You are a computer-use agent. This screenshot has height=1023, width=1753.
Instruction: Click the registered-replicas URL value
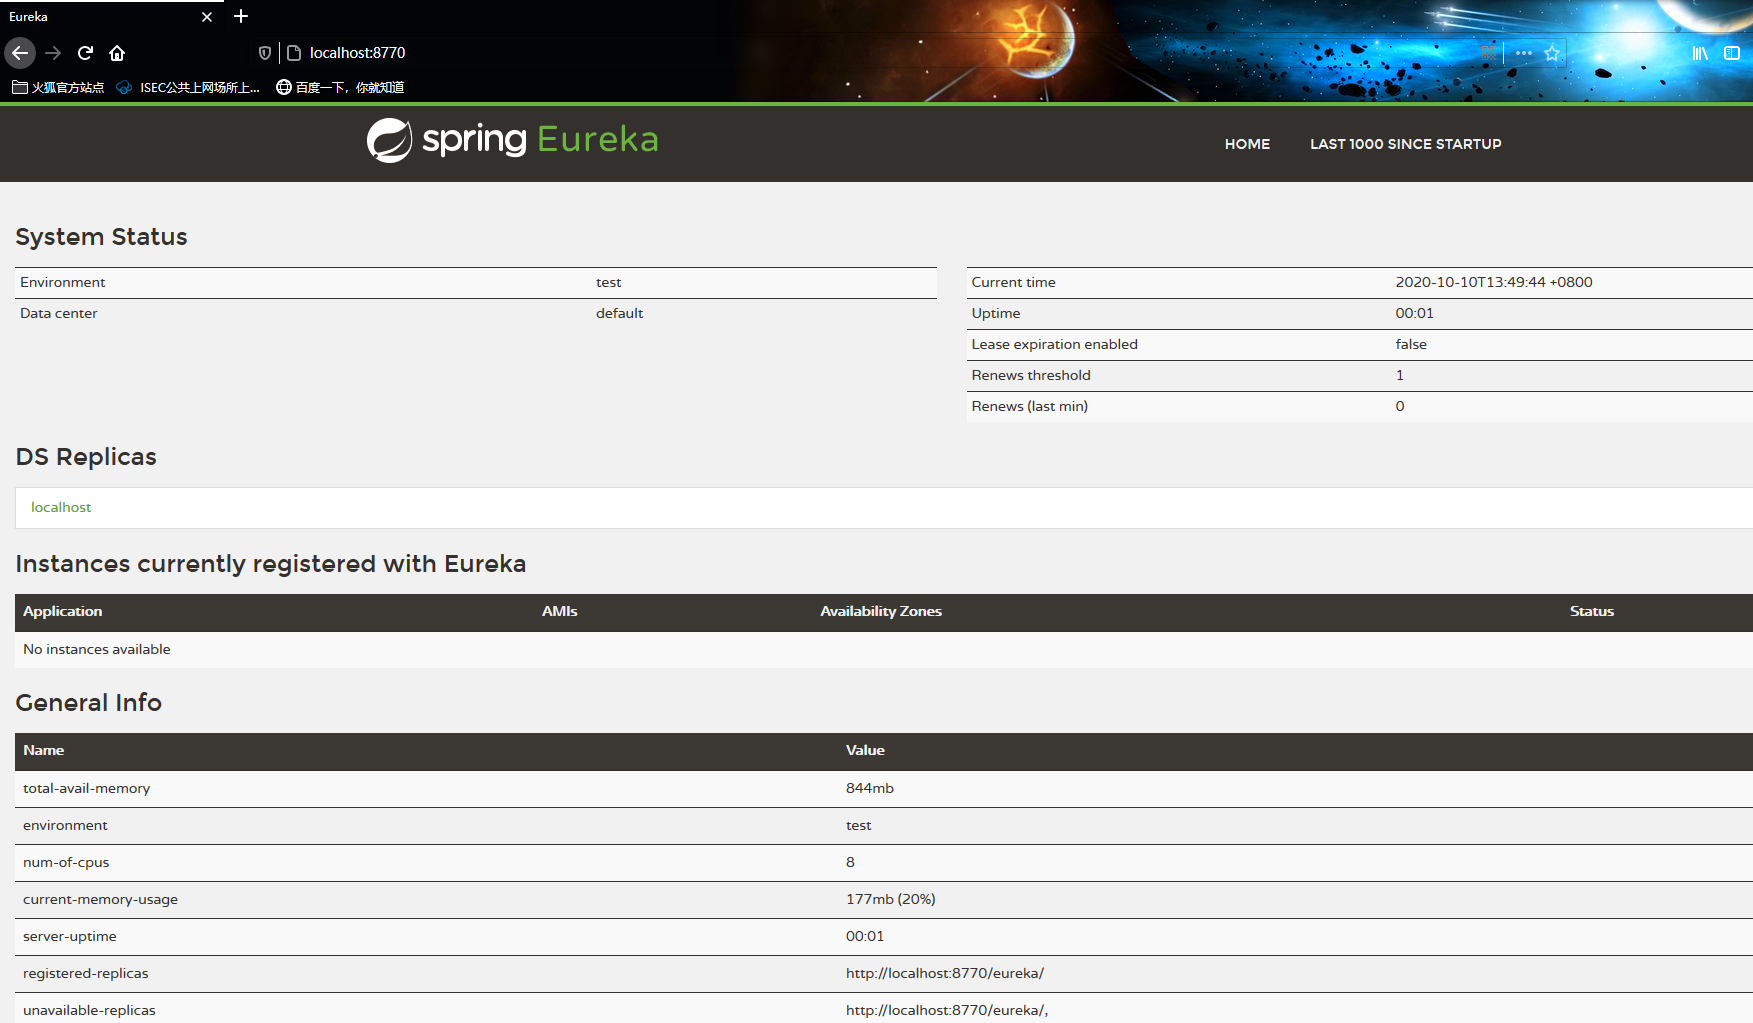[x=945, y=973]
